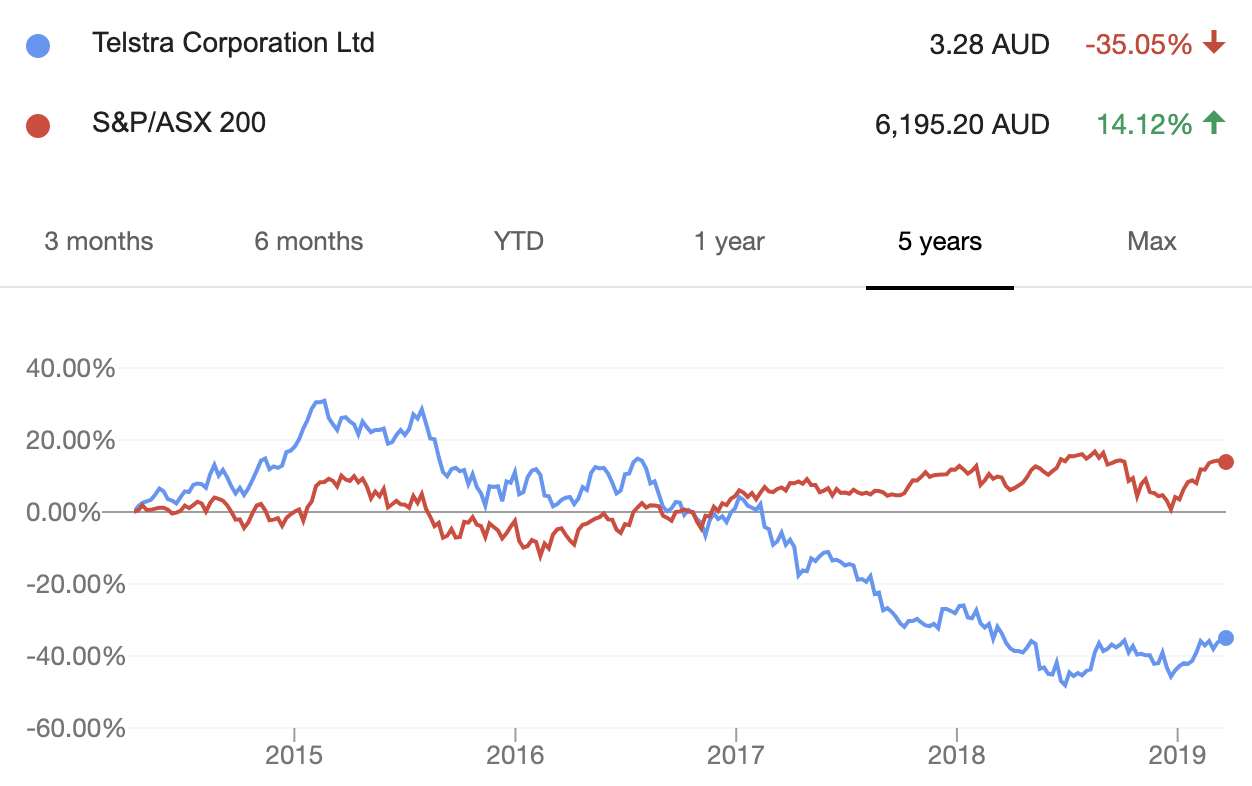This screenshot has height=786, width=1252.
Task: Click the 6,195.20 AUD index value
Action: 961,124
